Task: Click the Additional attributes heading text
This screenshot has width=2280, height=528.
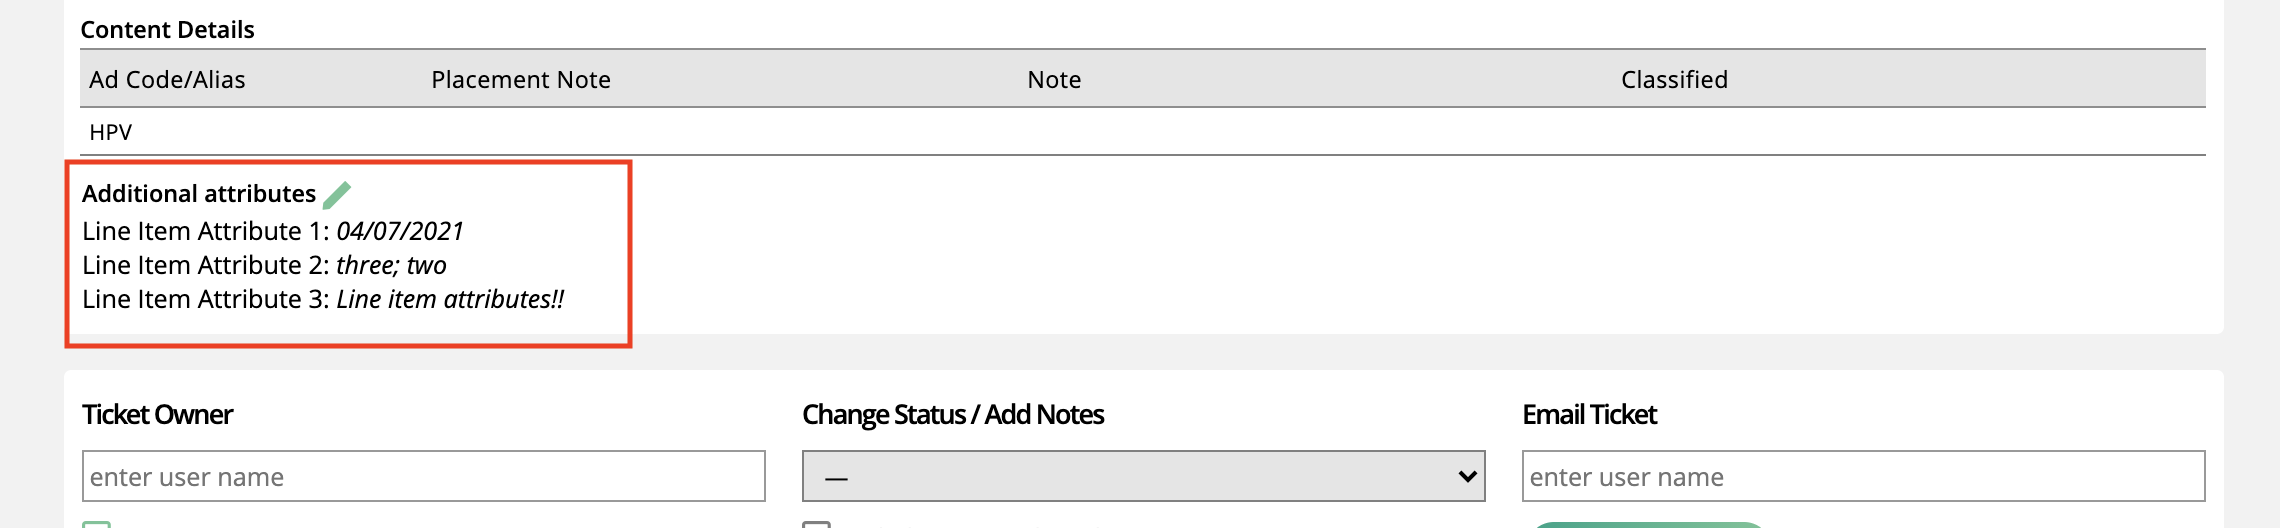Action: coord(199,193)
